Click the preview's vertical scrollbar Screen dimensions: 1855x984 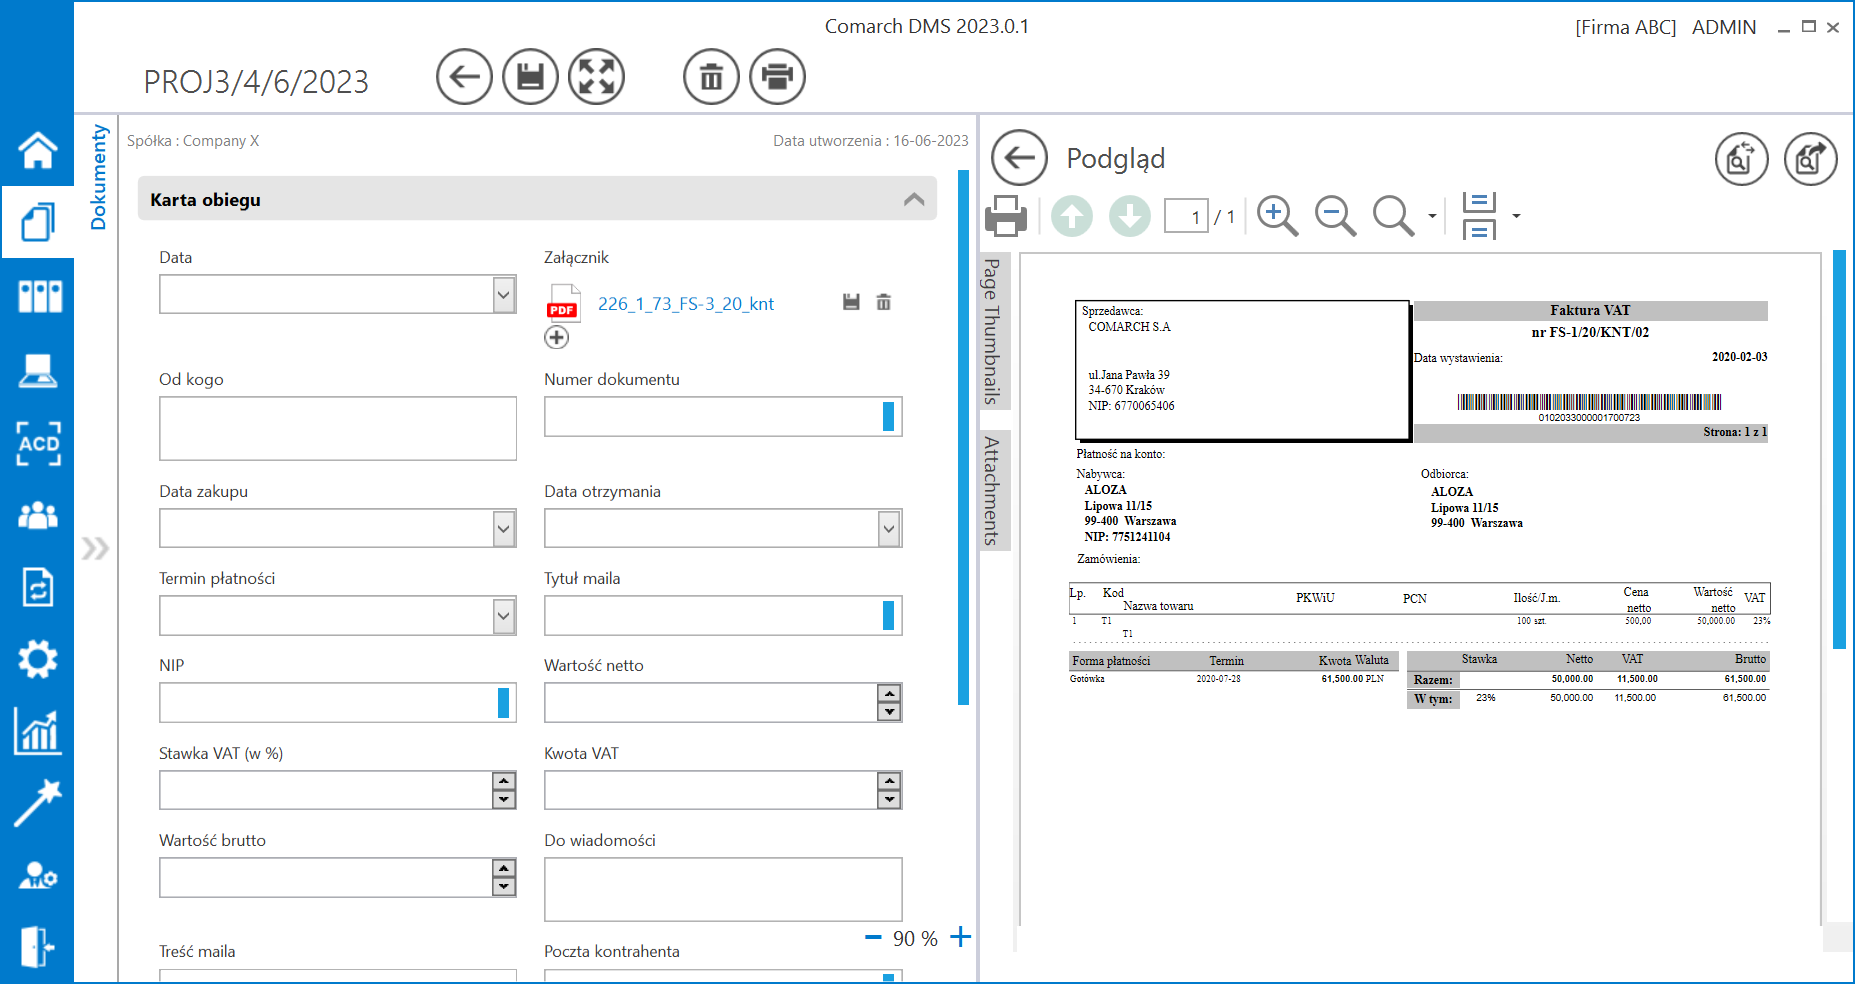pos(1839,450)
